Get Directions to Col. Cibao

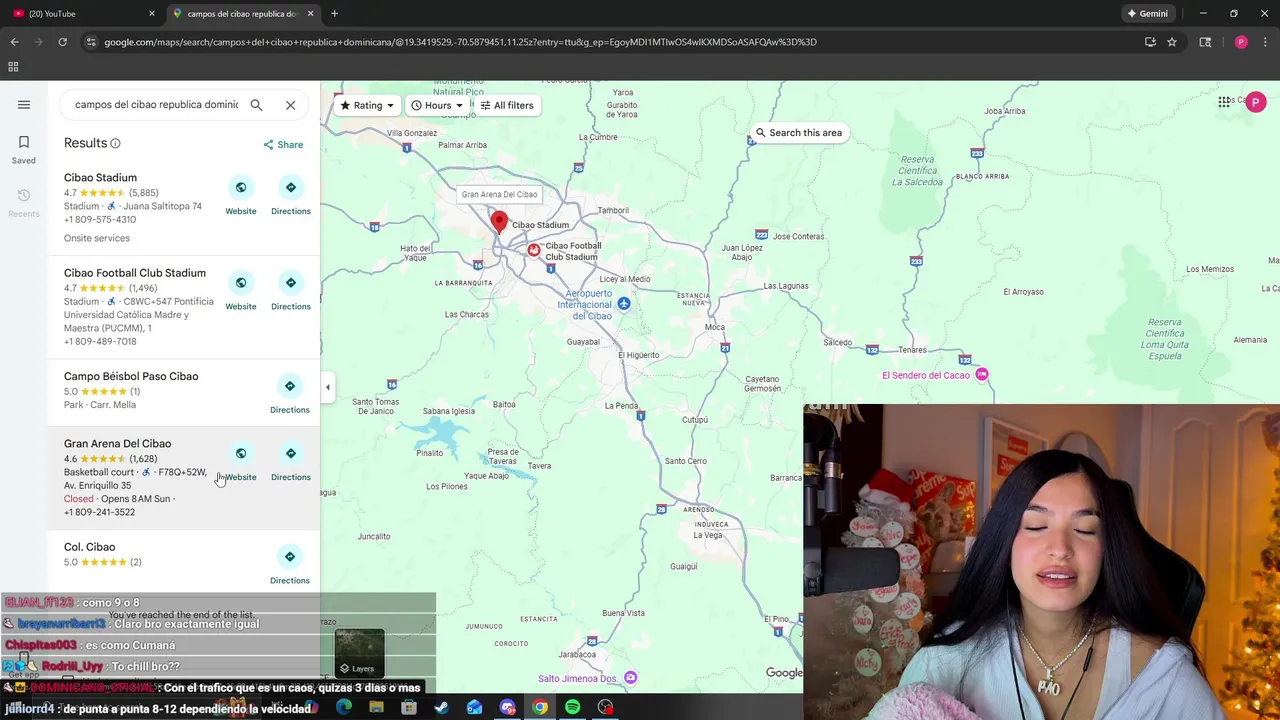point(290,566)
